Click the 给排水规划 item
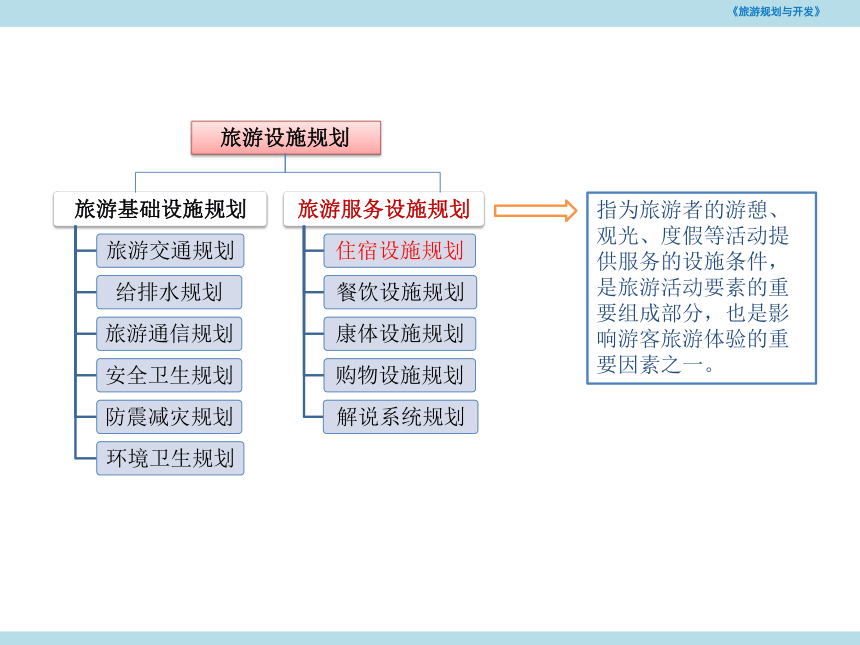Screen dimensions: 860x645 pos(169,292)
